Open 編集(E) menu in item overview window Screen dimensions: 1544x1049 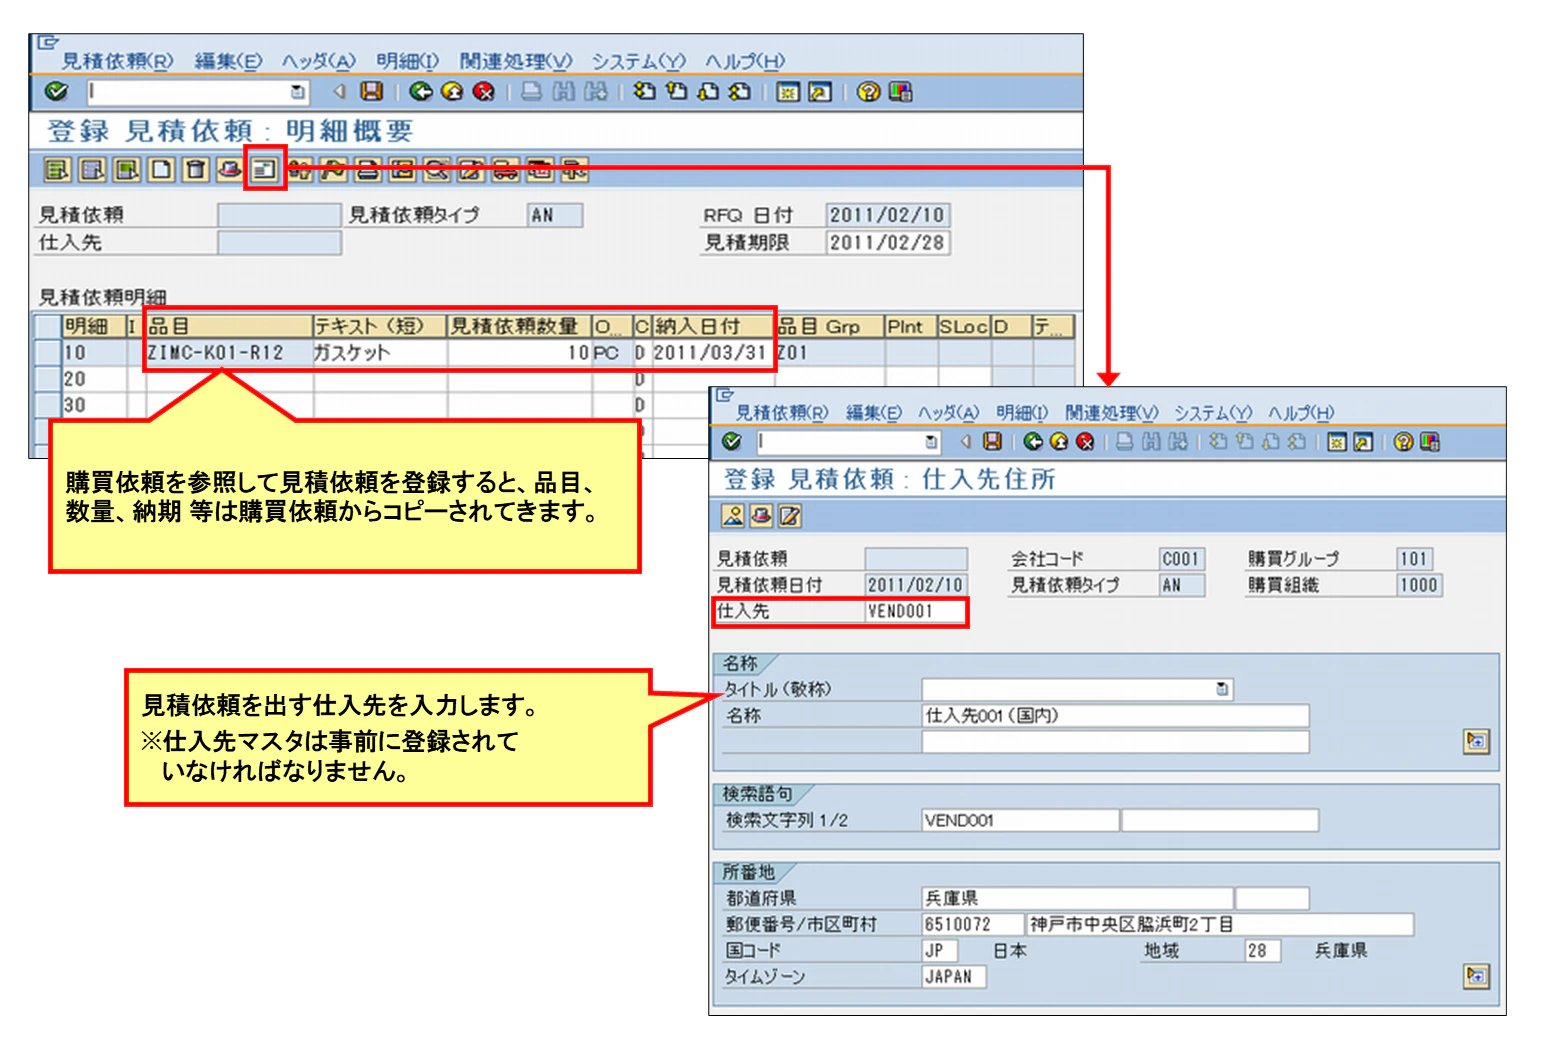228,61
